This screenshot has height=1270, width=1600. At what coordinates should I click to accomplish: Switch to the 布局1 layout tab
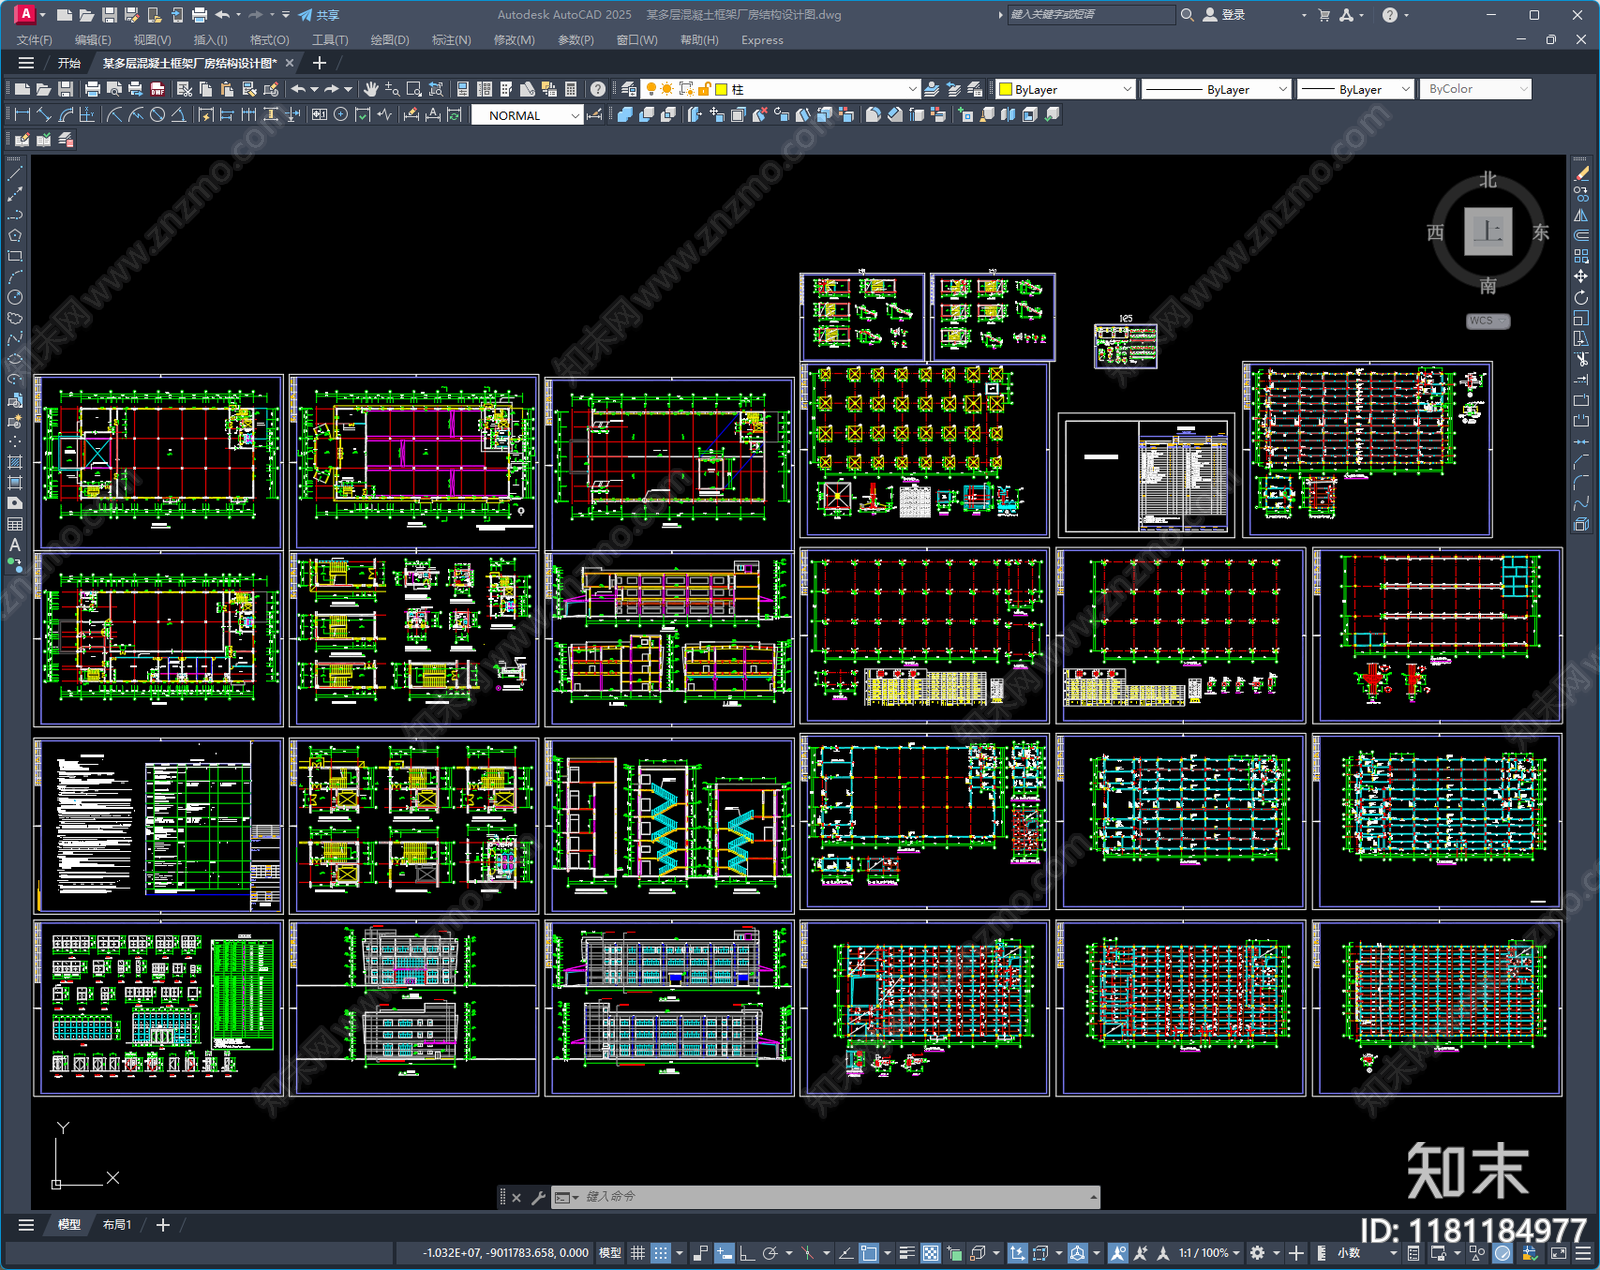pyautogui.click(x=117, y=1225)
